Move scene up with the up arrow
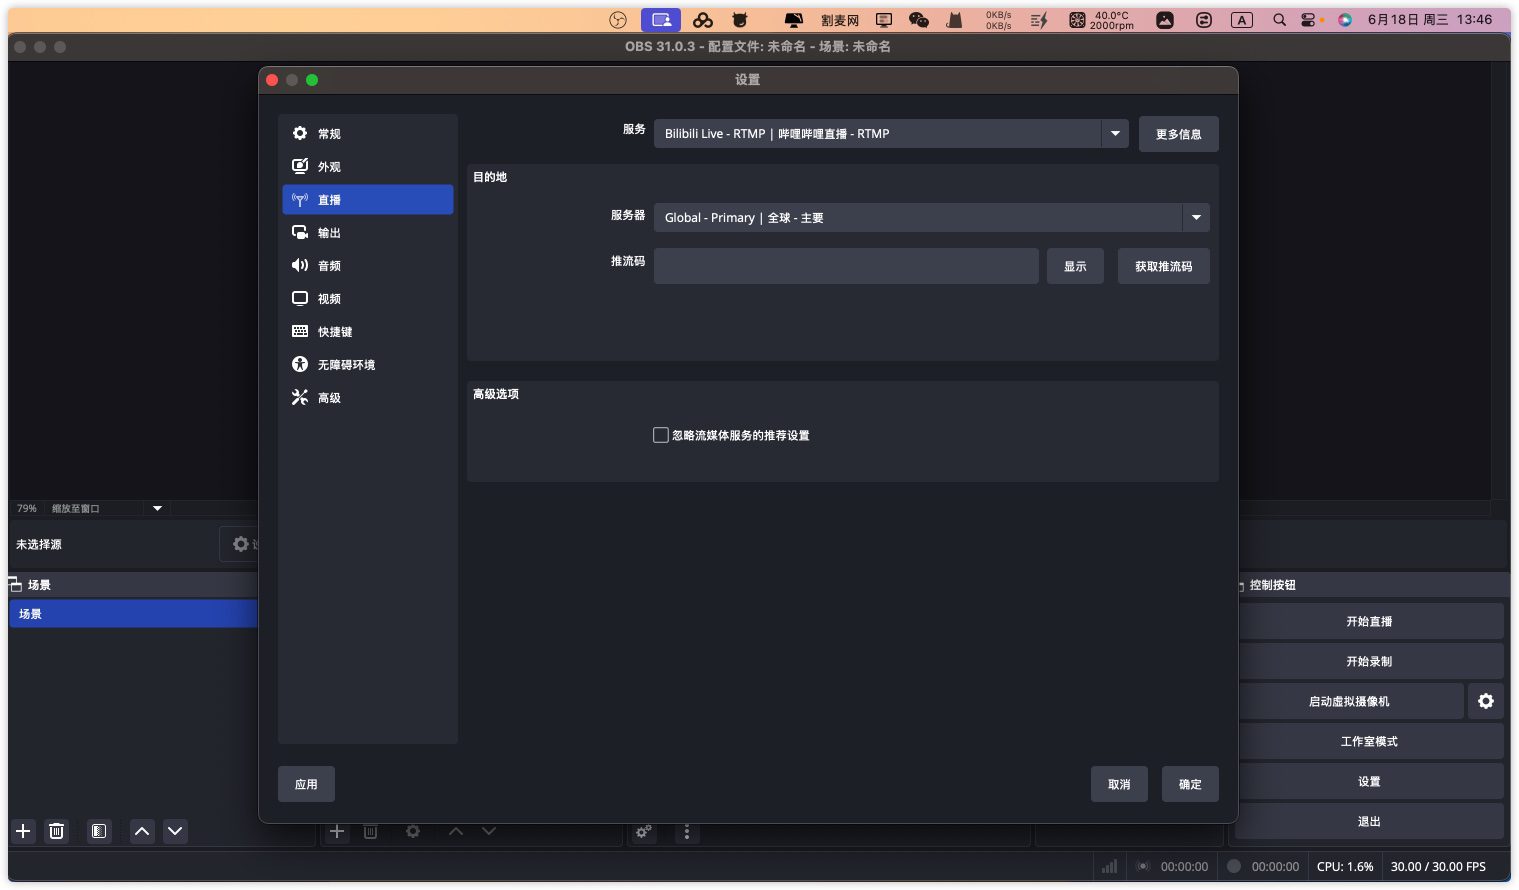This screenshot has height=890, width=1519. tap(142, 831)
